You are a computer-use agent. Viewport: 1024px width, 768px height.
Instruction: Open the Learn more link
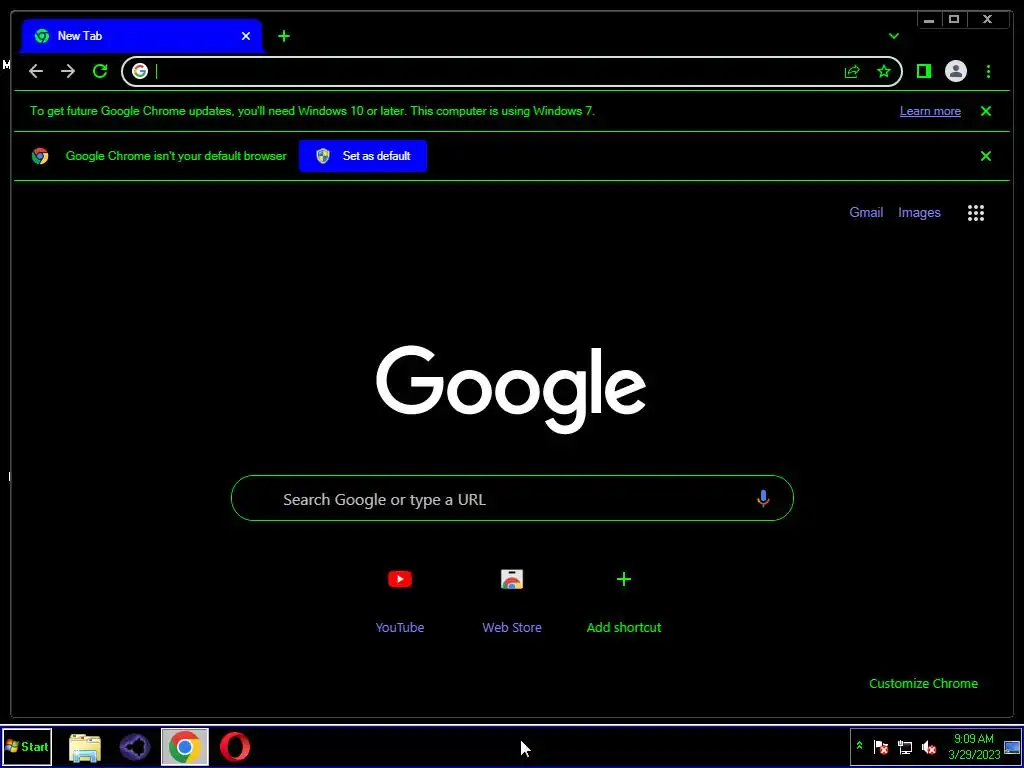click(x=930, y=111)
